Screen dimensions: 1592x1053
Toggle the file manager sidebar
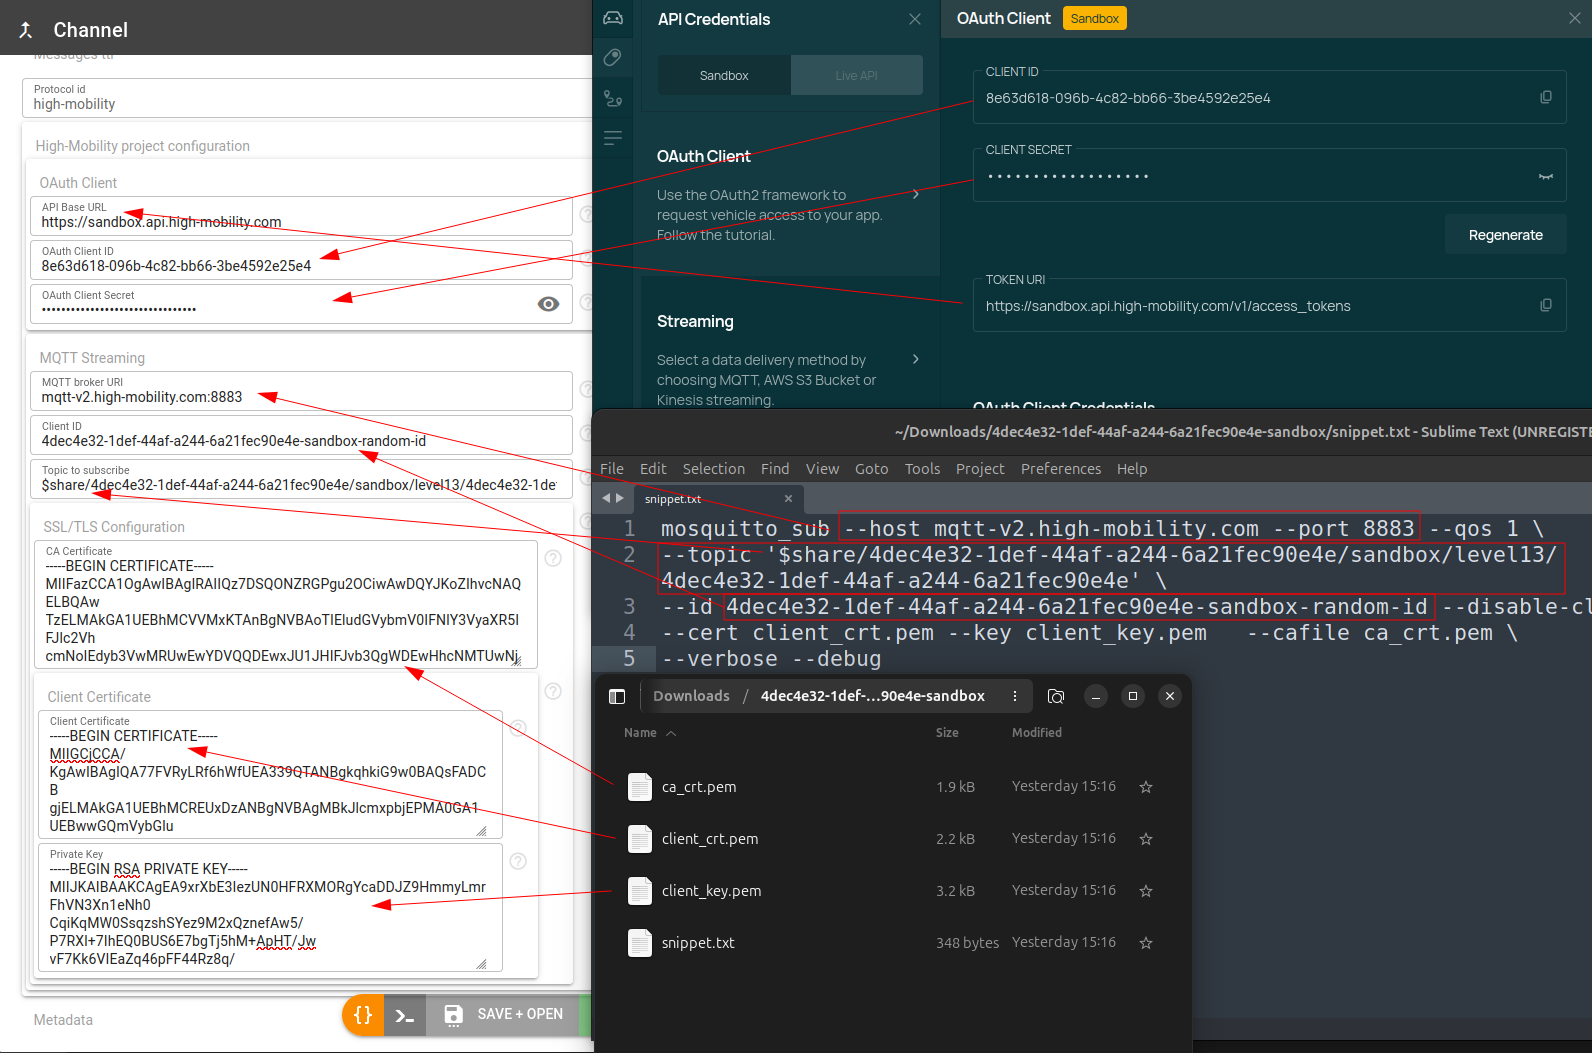point(617,696)
